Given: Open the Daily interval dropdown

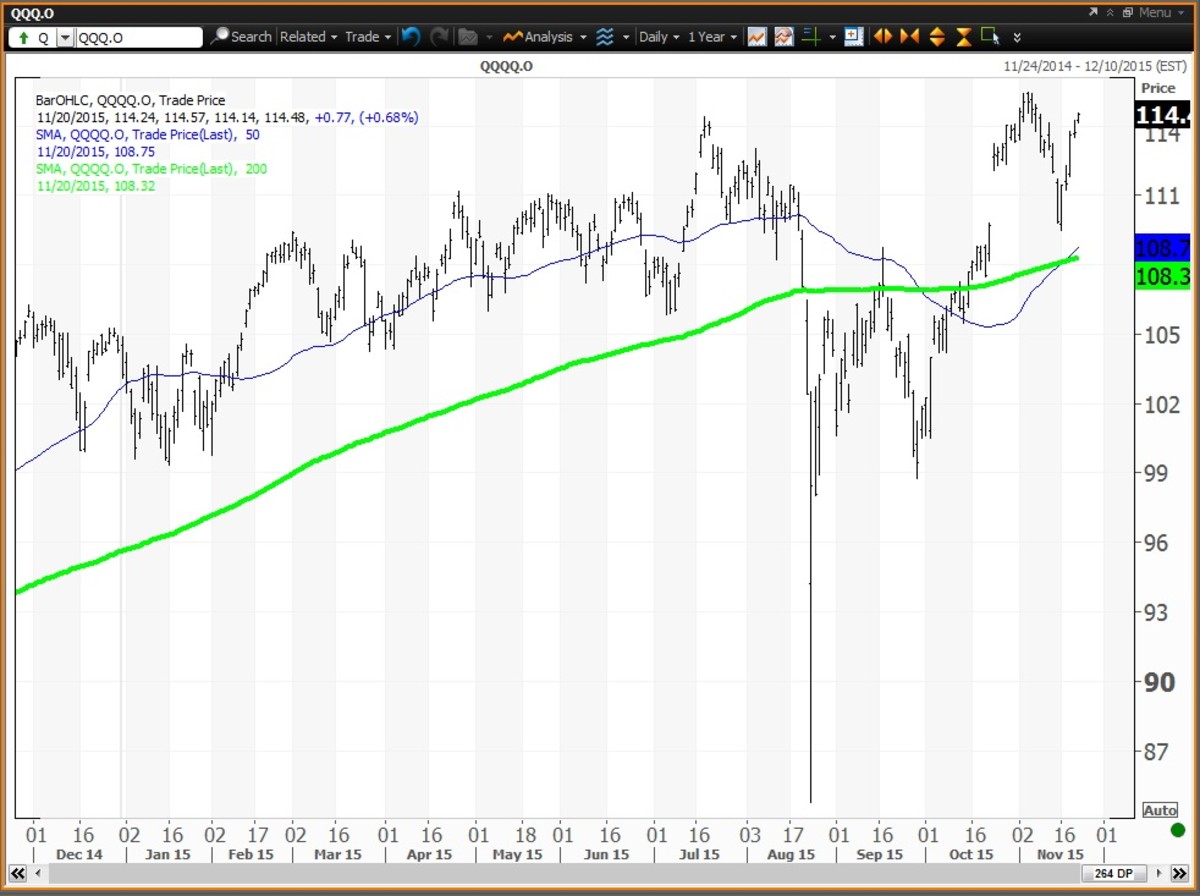Looking at the screenshot, I should [x=658, y=37].
